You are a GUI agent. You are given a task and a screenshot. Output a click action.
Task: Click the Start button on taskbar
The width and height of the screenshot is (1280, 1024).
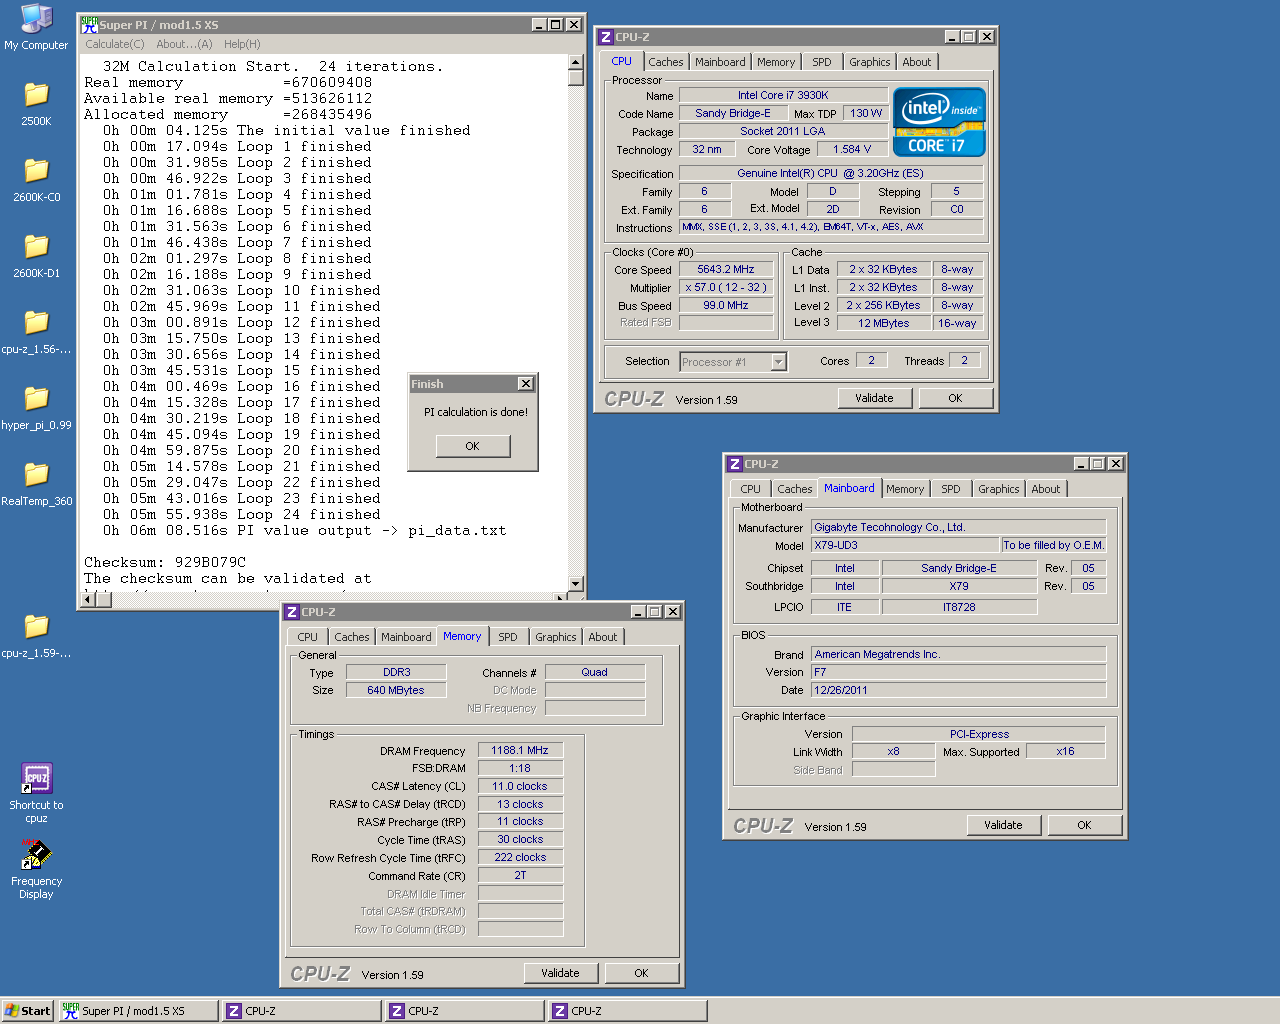click(x=27, y=1011)
